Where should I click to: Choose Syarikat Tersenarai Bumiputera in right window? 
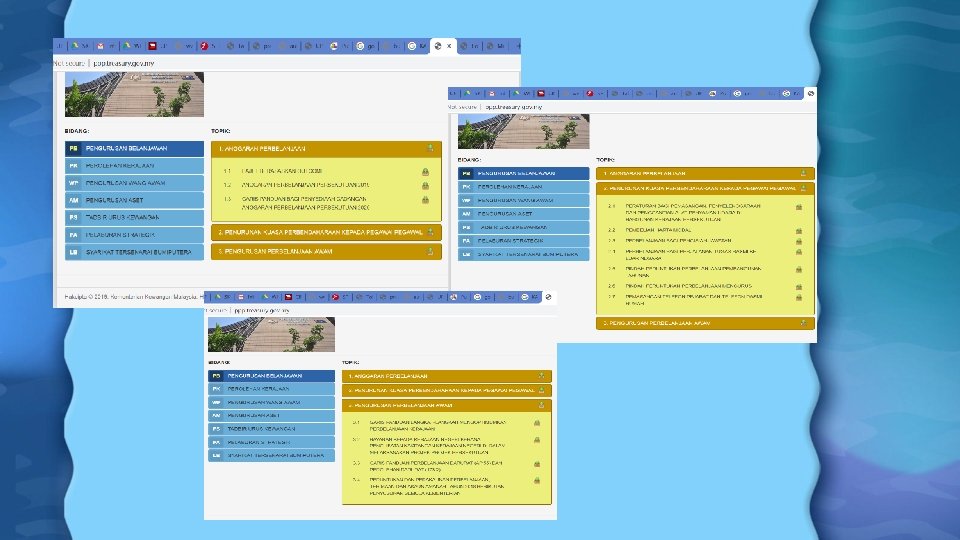tap(523, 254)
